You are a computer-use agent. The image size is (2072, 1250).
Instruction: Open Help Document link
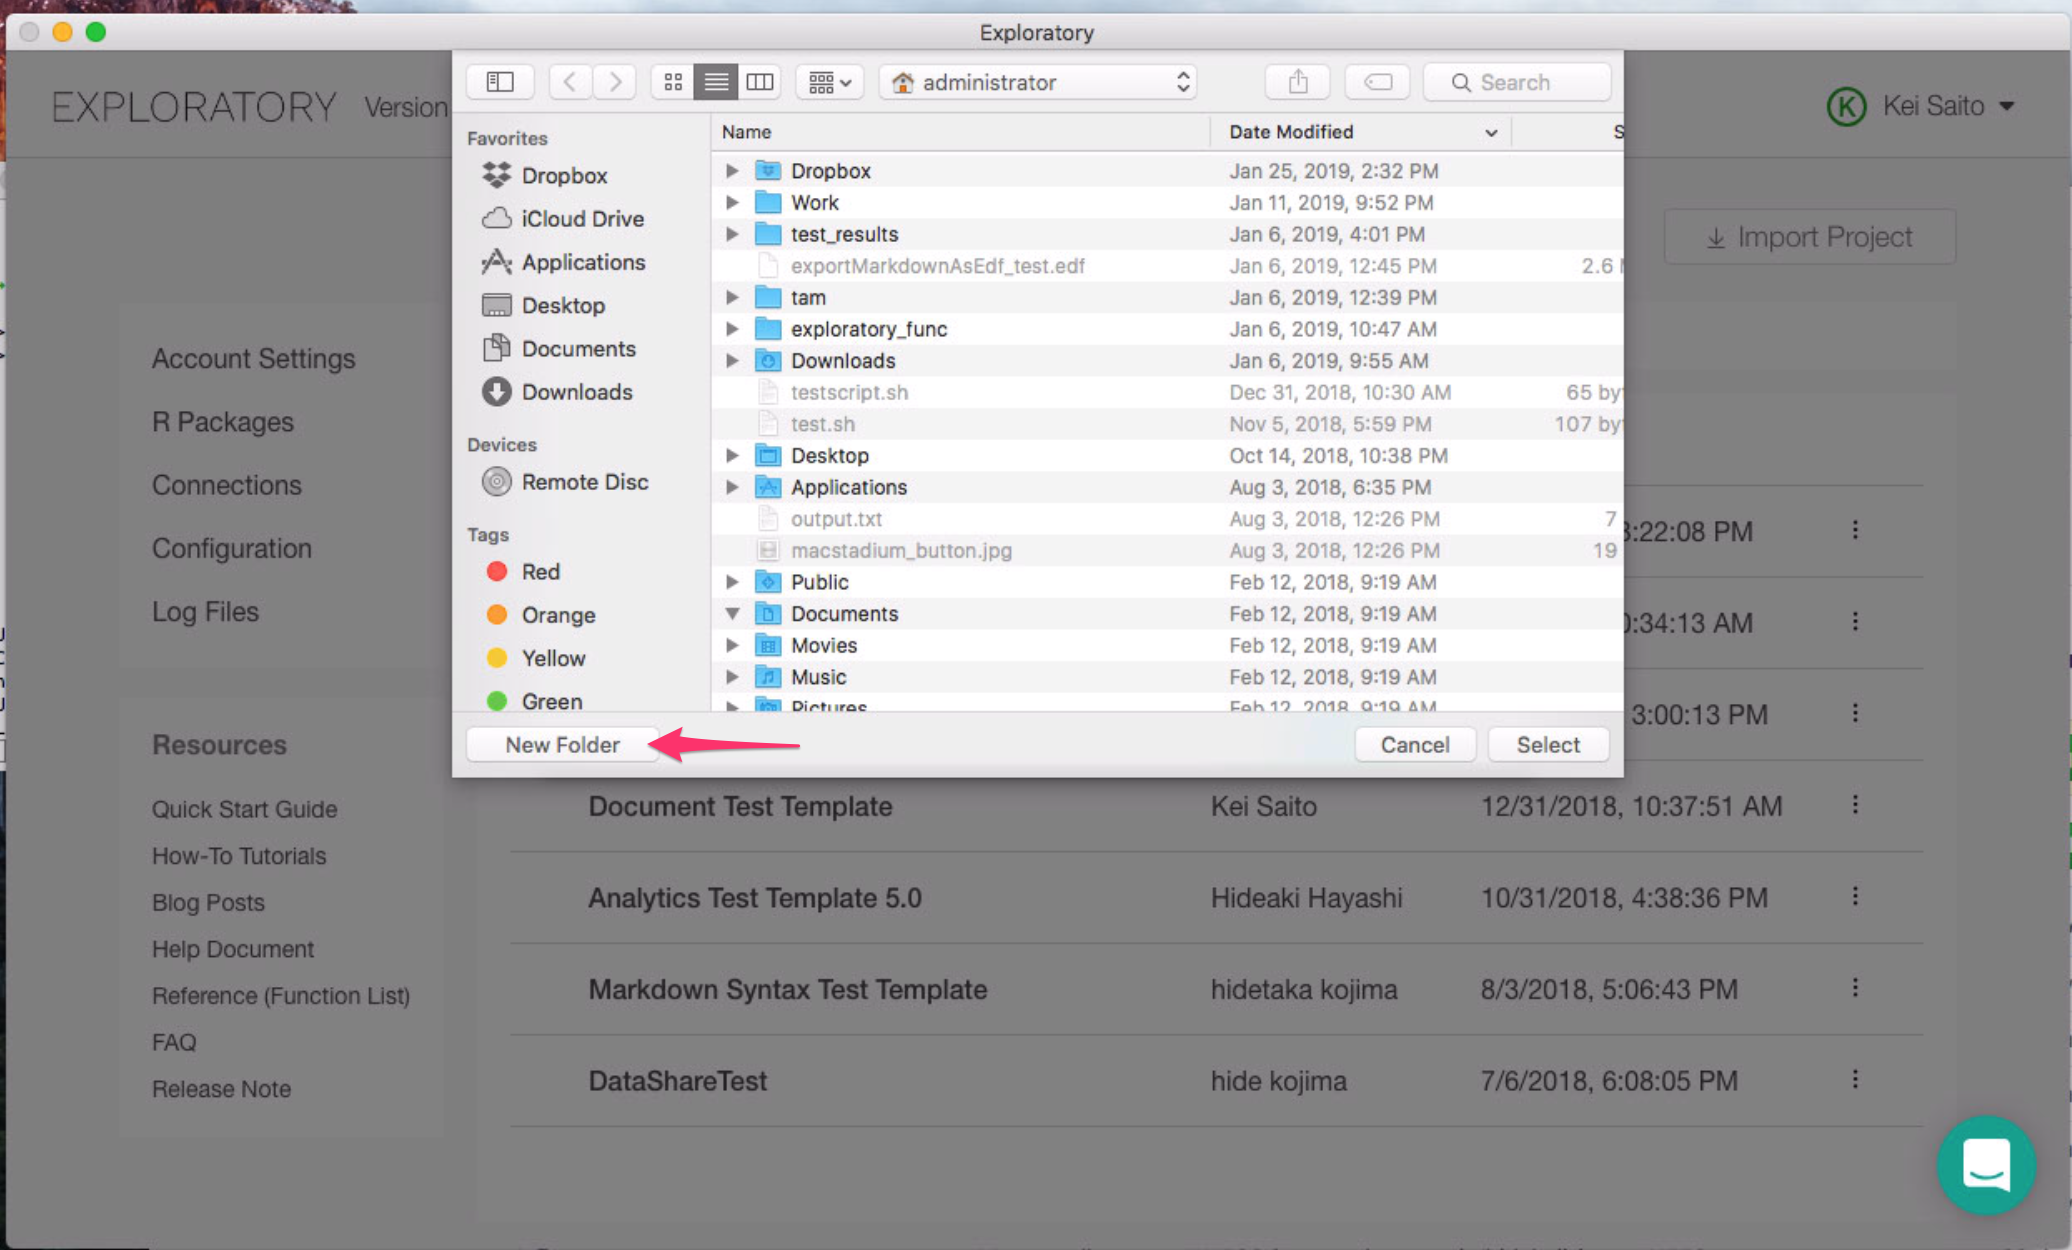pos(232,948)
